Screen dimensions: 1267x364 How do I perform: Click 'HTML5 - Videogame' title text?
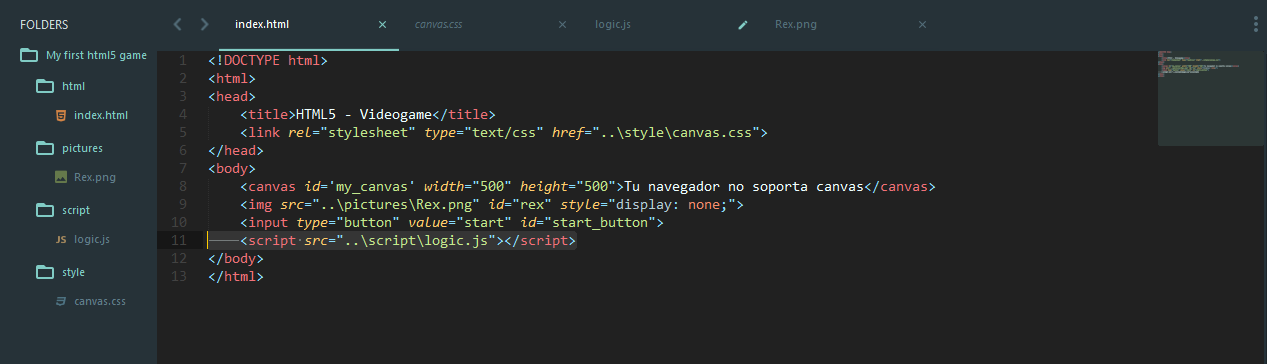[363, 114]
